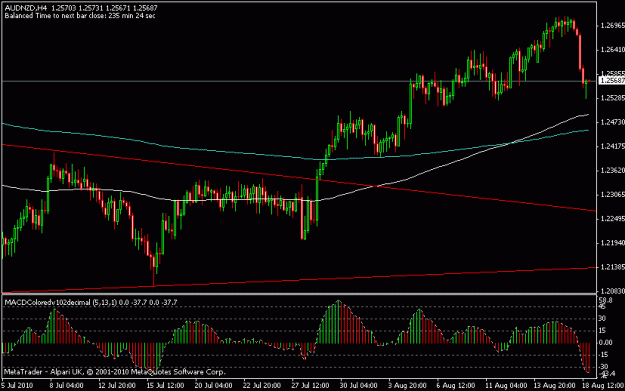This screenshot has width=625, height=391.
Task: Click the 1.24175 price scale label
Action: click(x=612, y=147)
